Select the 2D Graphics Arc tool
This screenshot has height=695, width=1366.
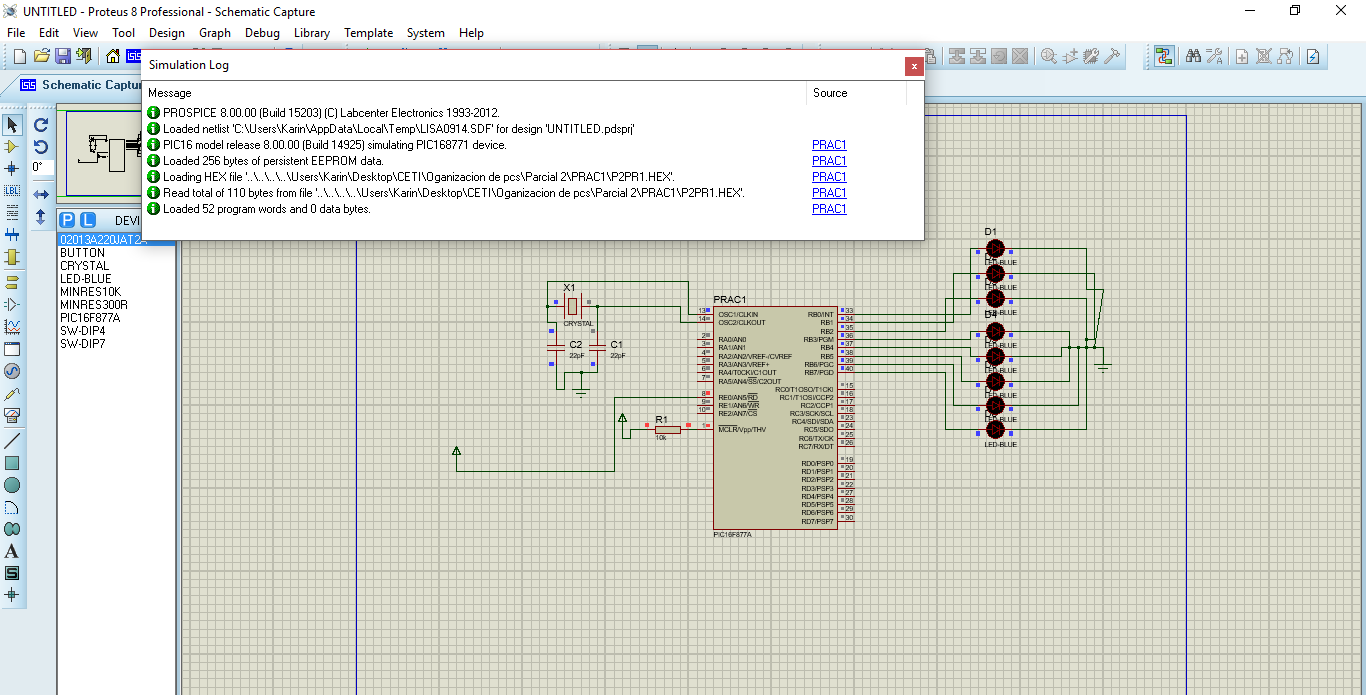coord(12,507)
